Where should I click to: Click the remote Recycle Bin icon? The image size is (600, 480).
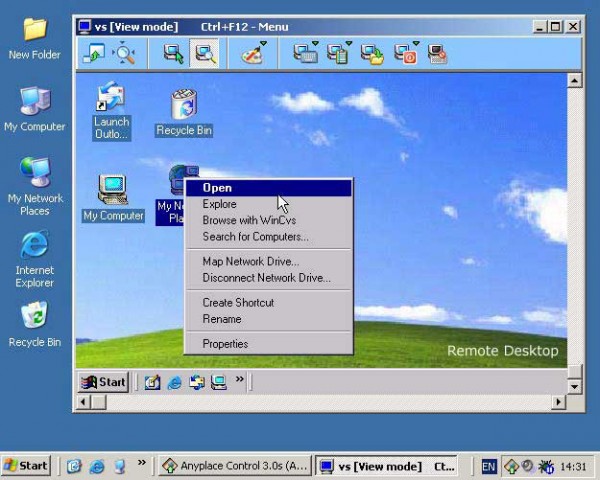click(x=184, y=113)
